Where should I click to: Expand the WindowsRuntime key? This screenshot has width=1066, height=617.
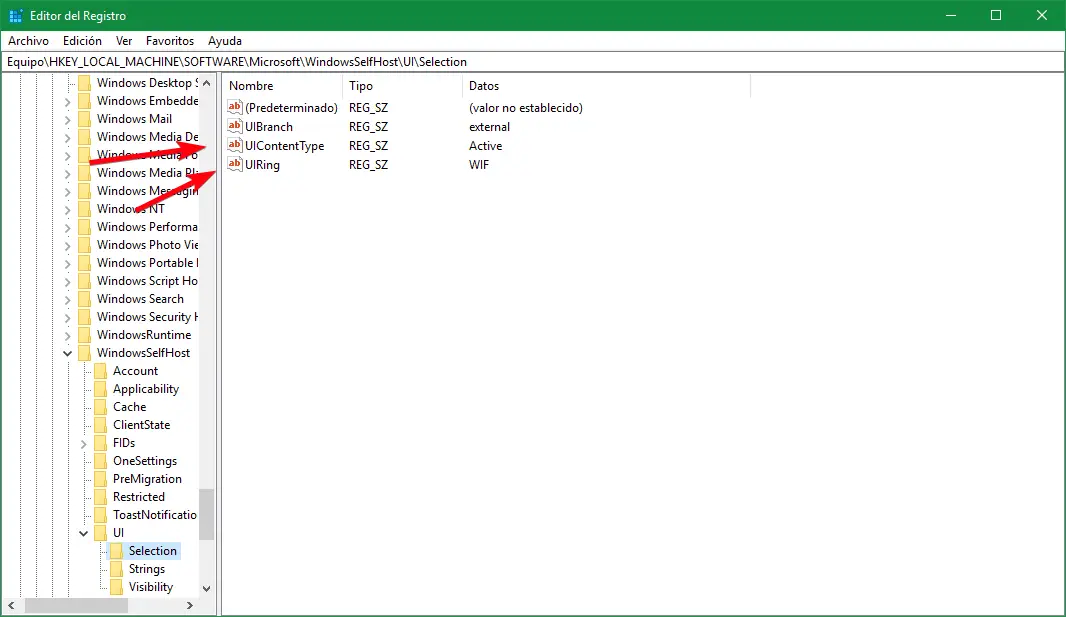(x=67, y=335)
